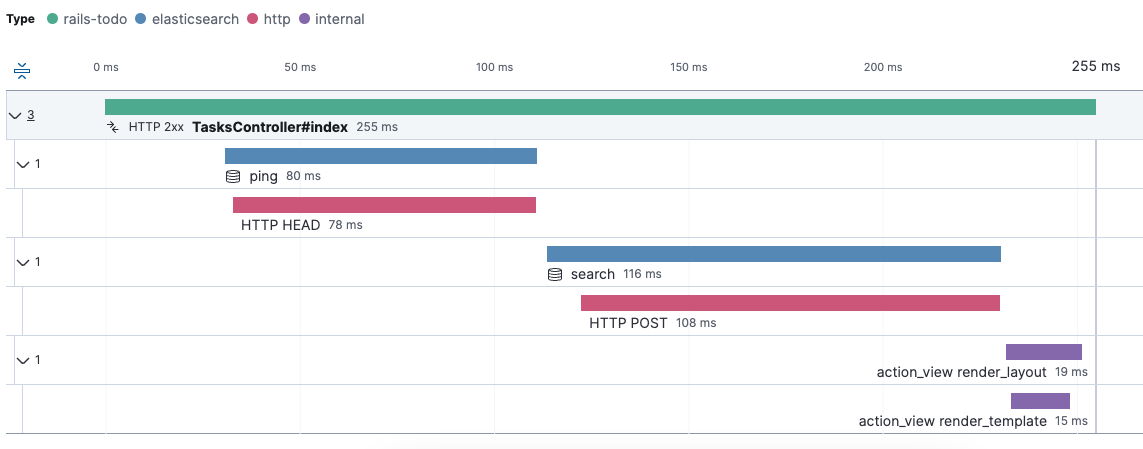
Task: Click the database icon beside ping
Action: tap(233, 177)
